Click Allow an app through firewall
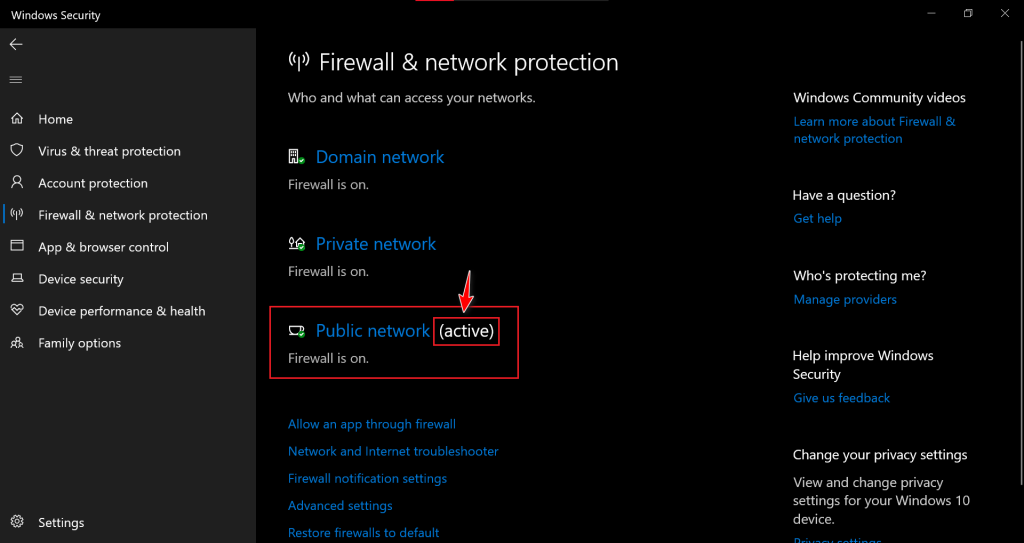Screen dimensions: 1024x543 pos(372,424)
